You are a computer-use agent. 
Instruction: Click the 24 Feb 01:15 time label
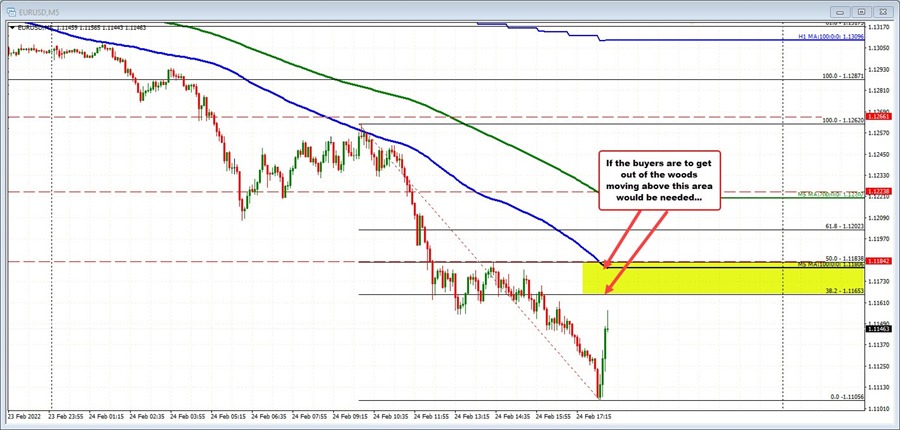[106, 415]
